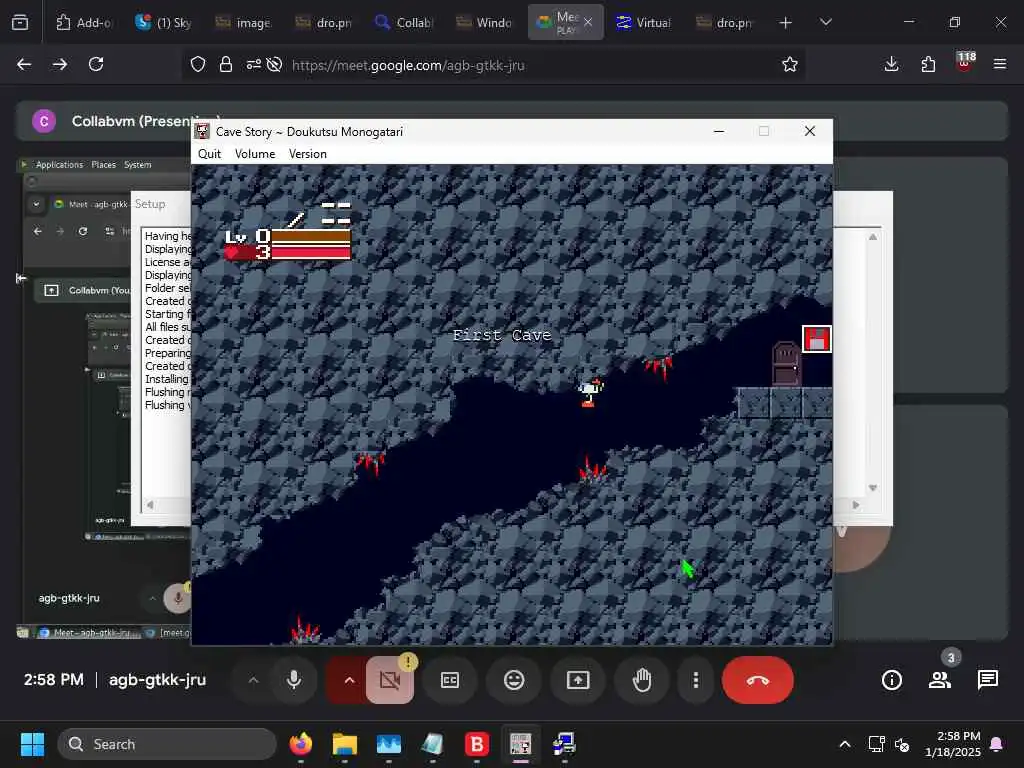Open the site permissions icon in address bar
Image resolution: width=1024 pixels, height=768 pixels.
point(253,64)
